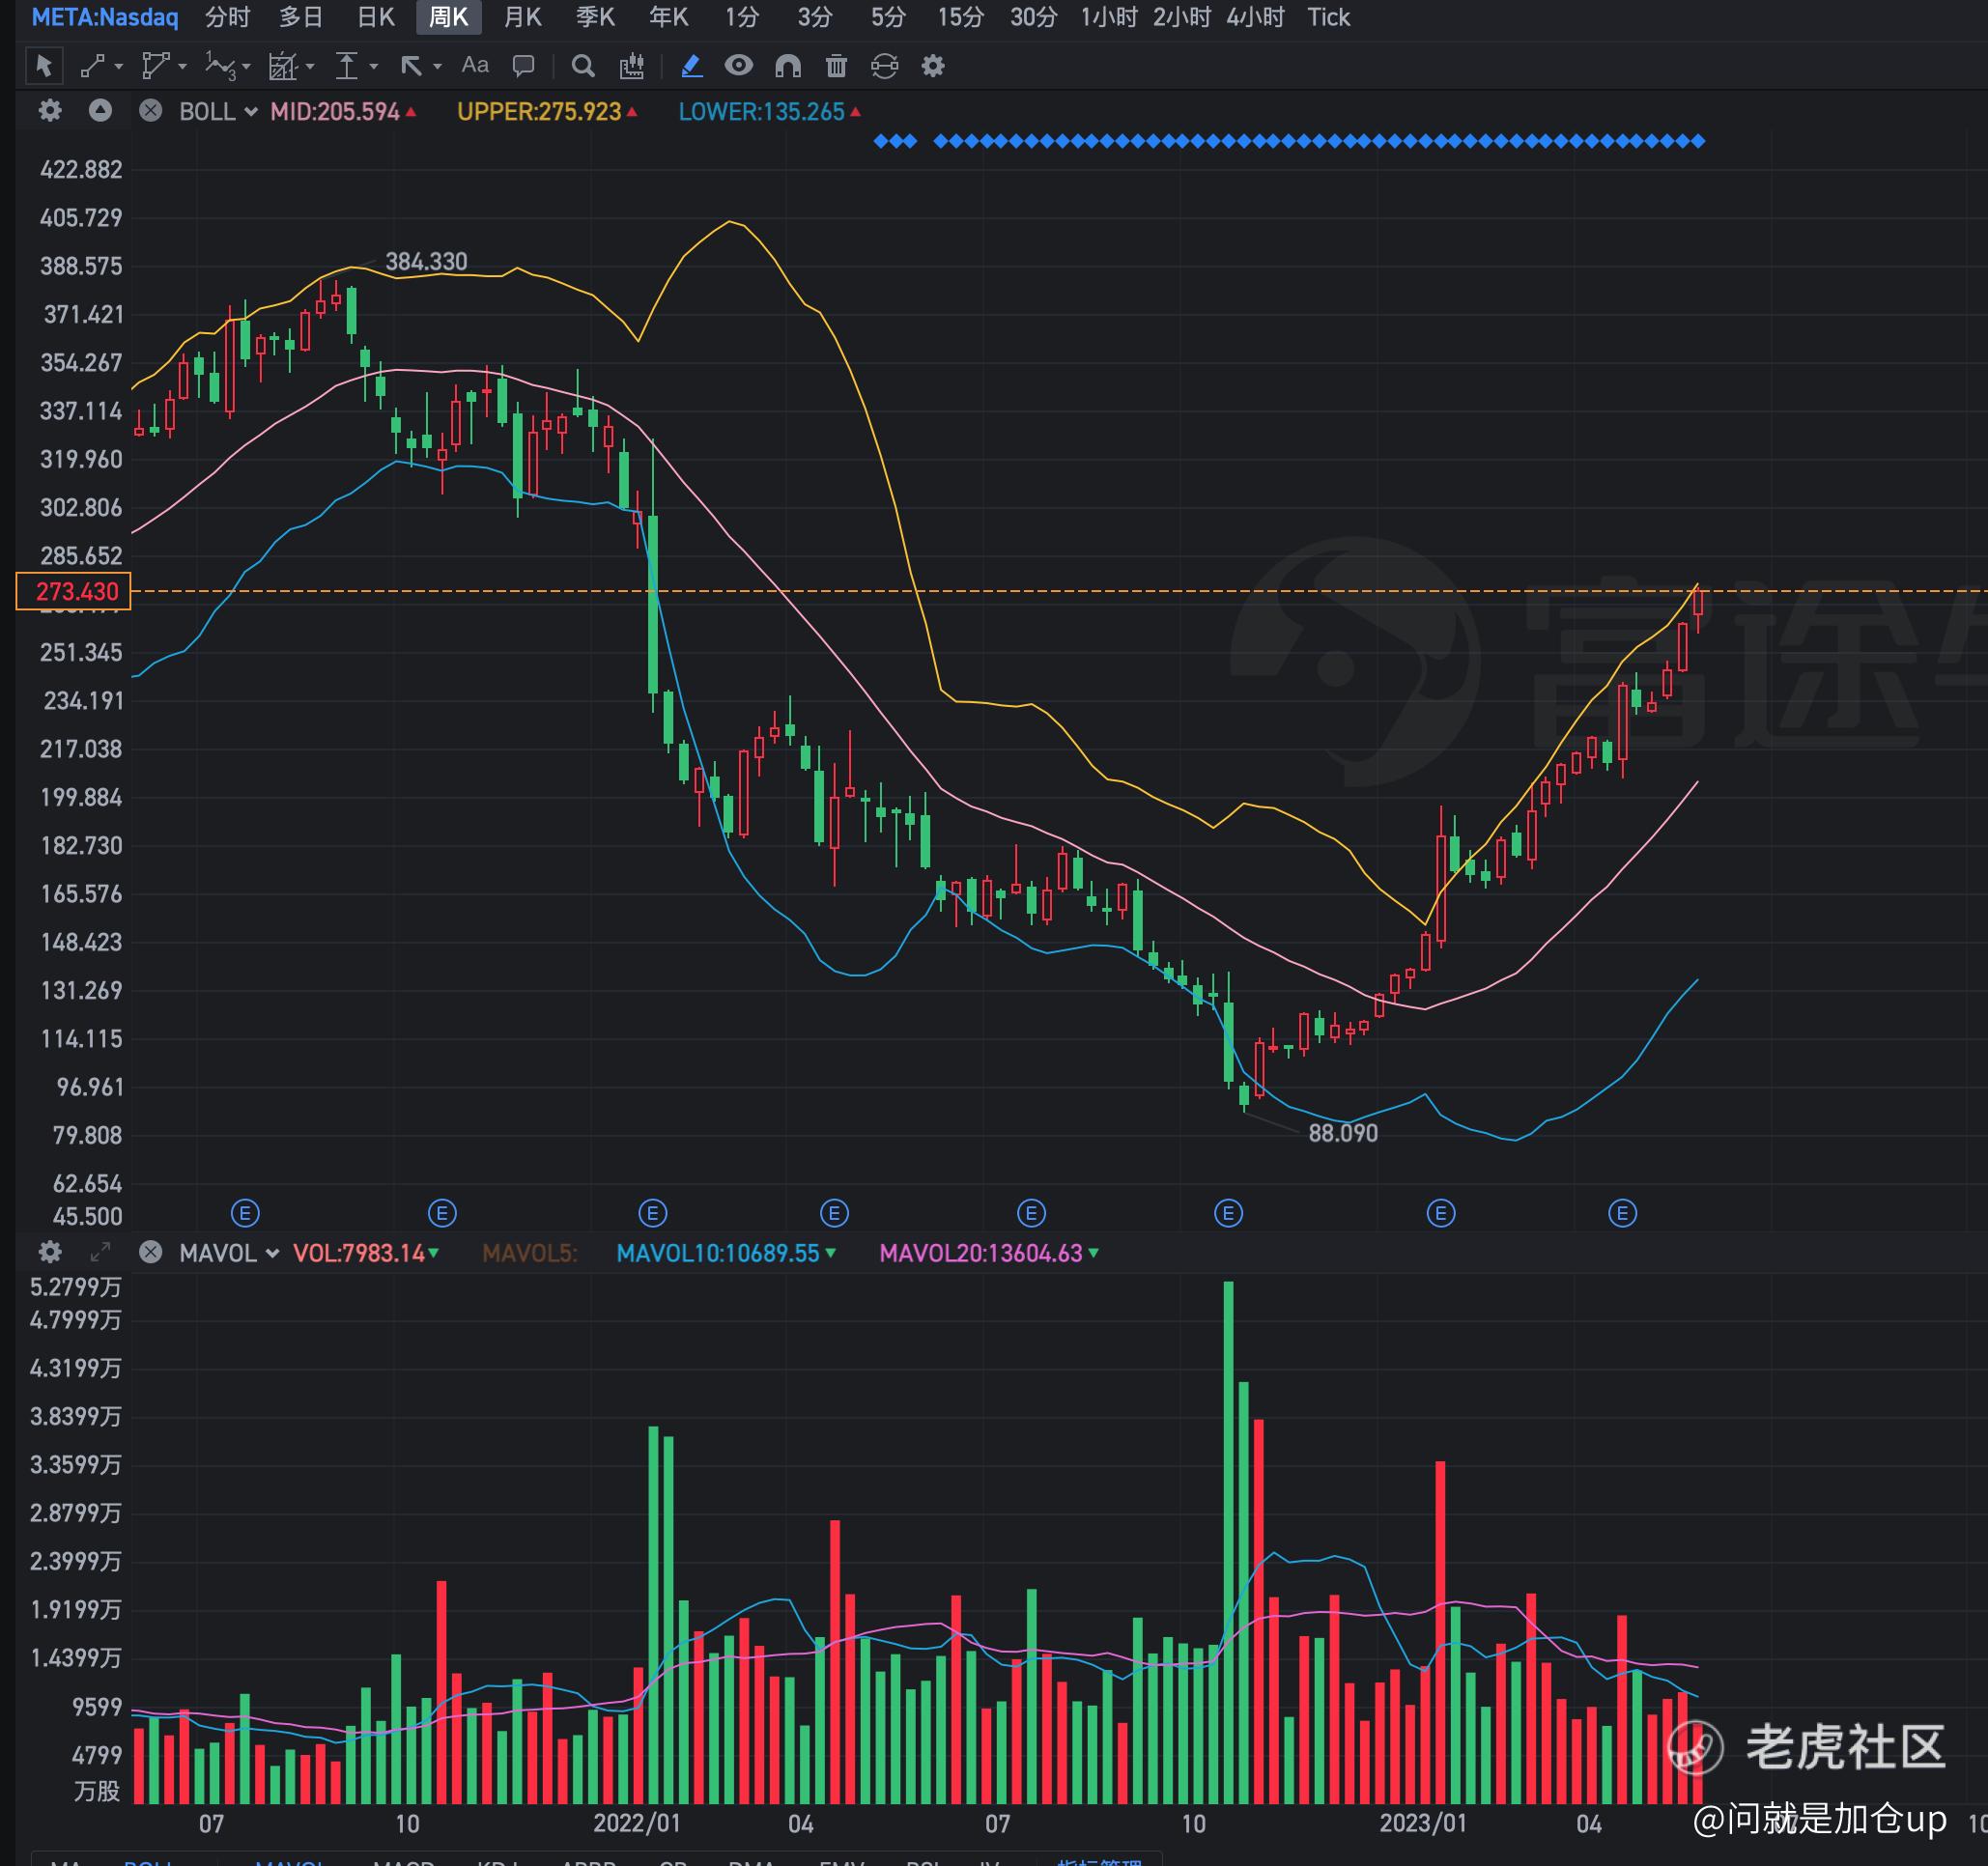Screen dimensions: 1988x1866
Task: Click the magnifier search icon
Action: tap(583, 66)
